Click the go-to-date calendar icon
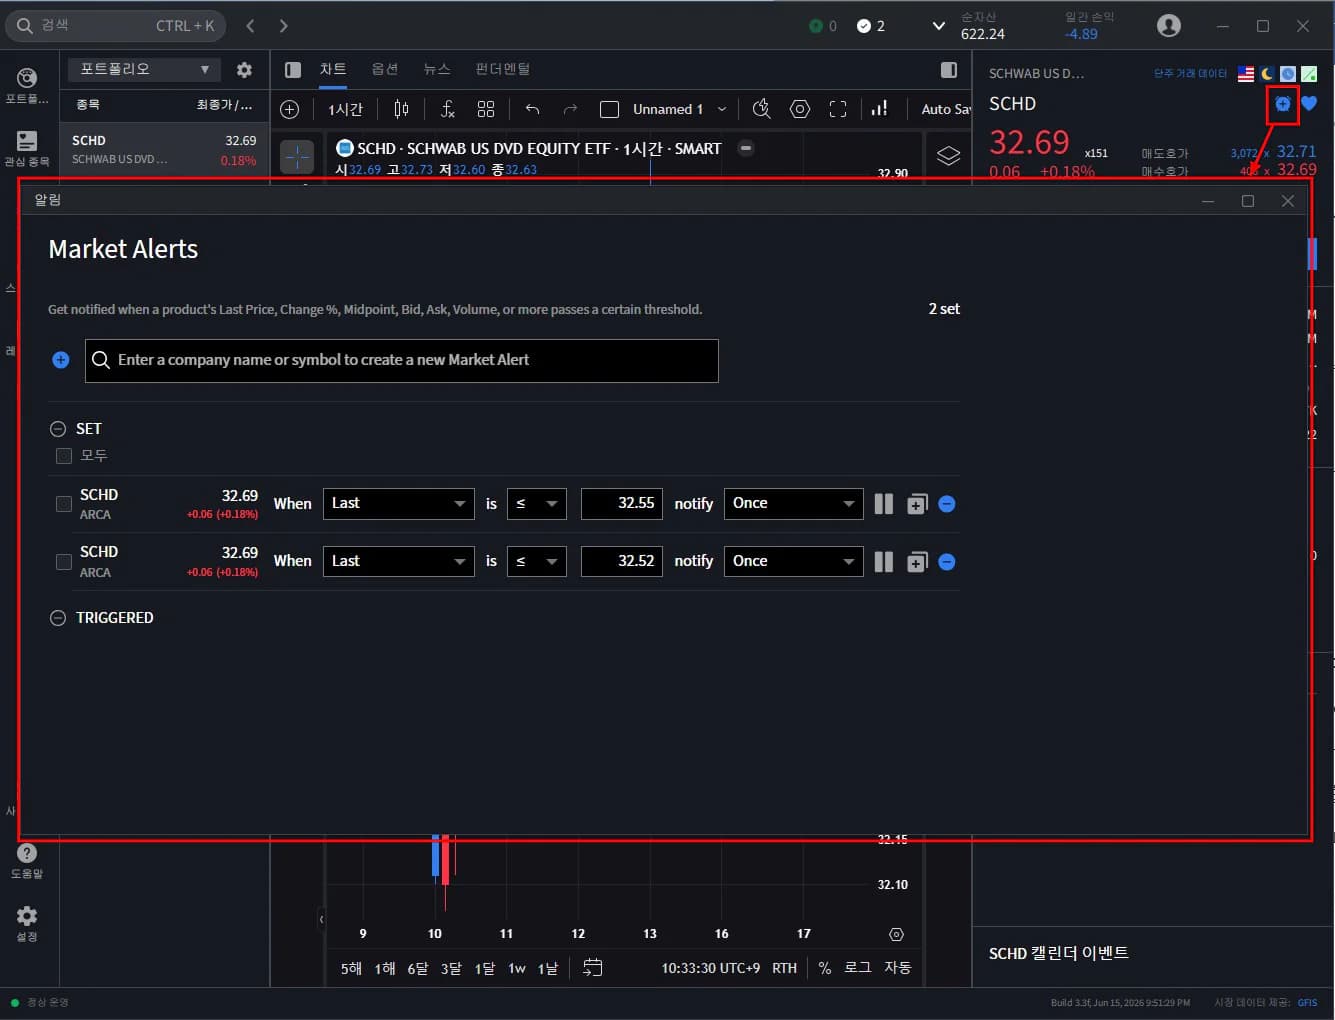 (592, 967)
